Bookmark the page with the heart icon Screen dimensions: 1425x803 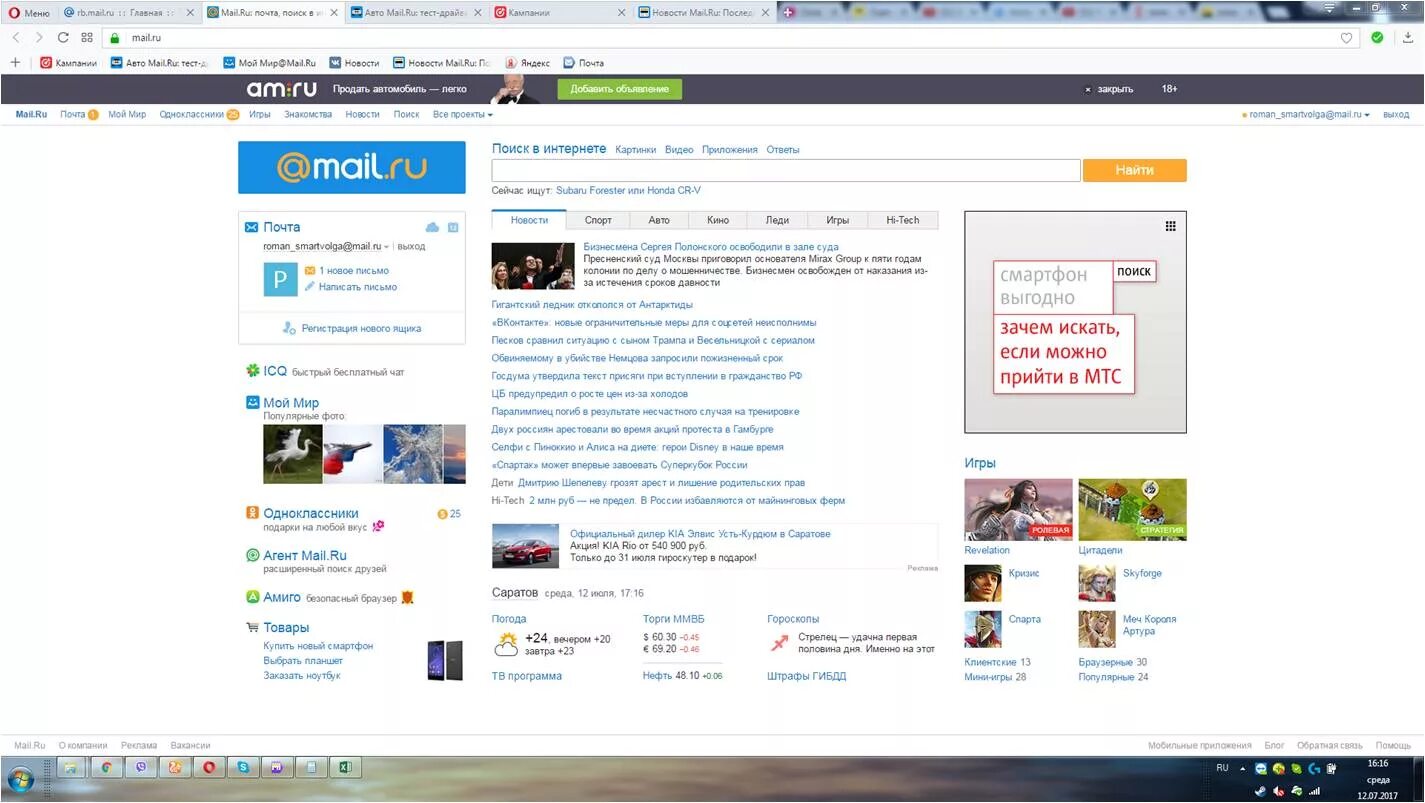pos(1346,38)
